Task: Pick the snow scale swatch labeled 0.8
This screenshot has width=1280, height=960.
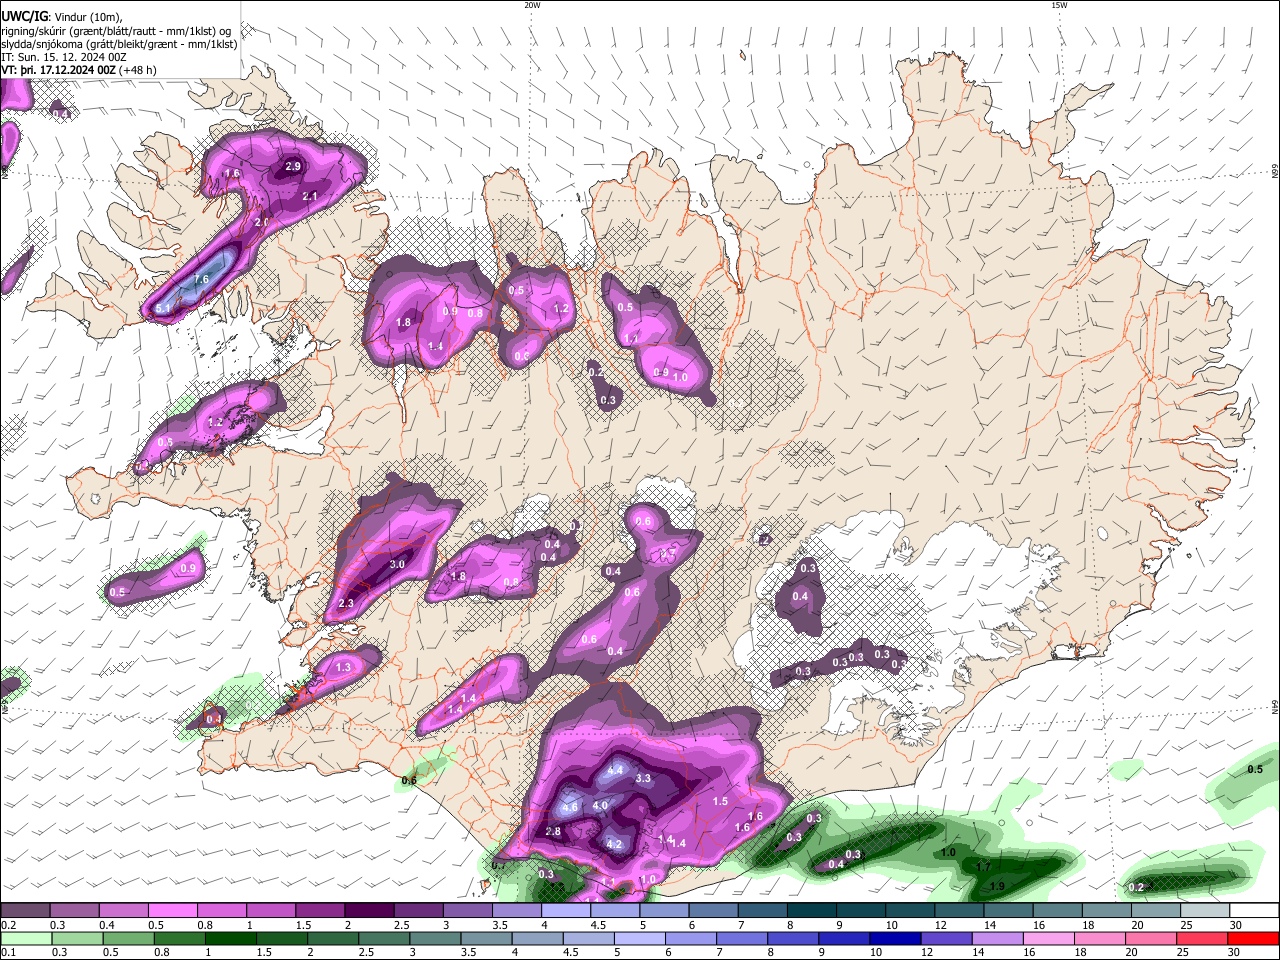Action: (221, 911)
